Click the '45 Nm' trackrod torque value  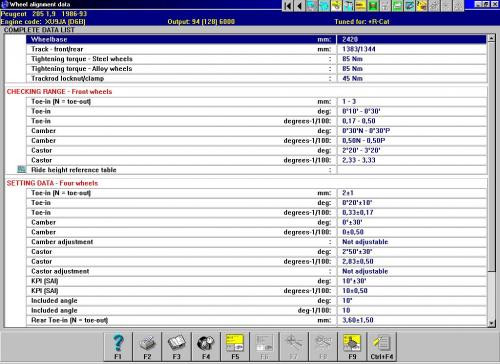click(352, 79)
